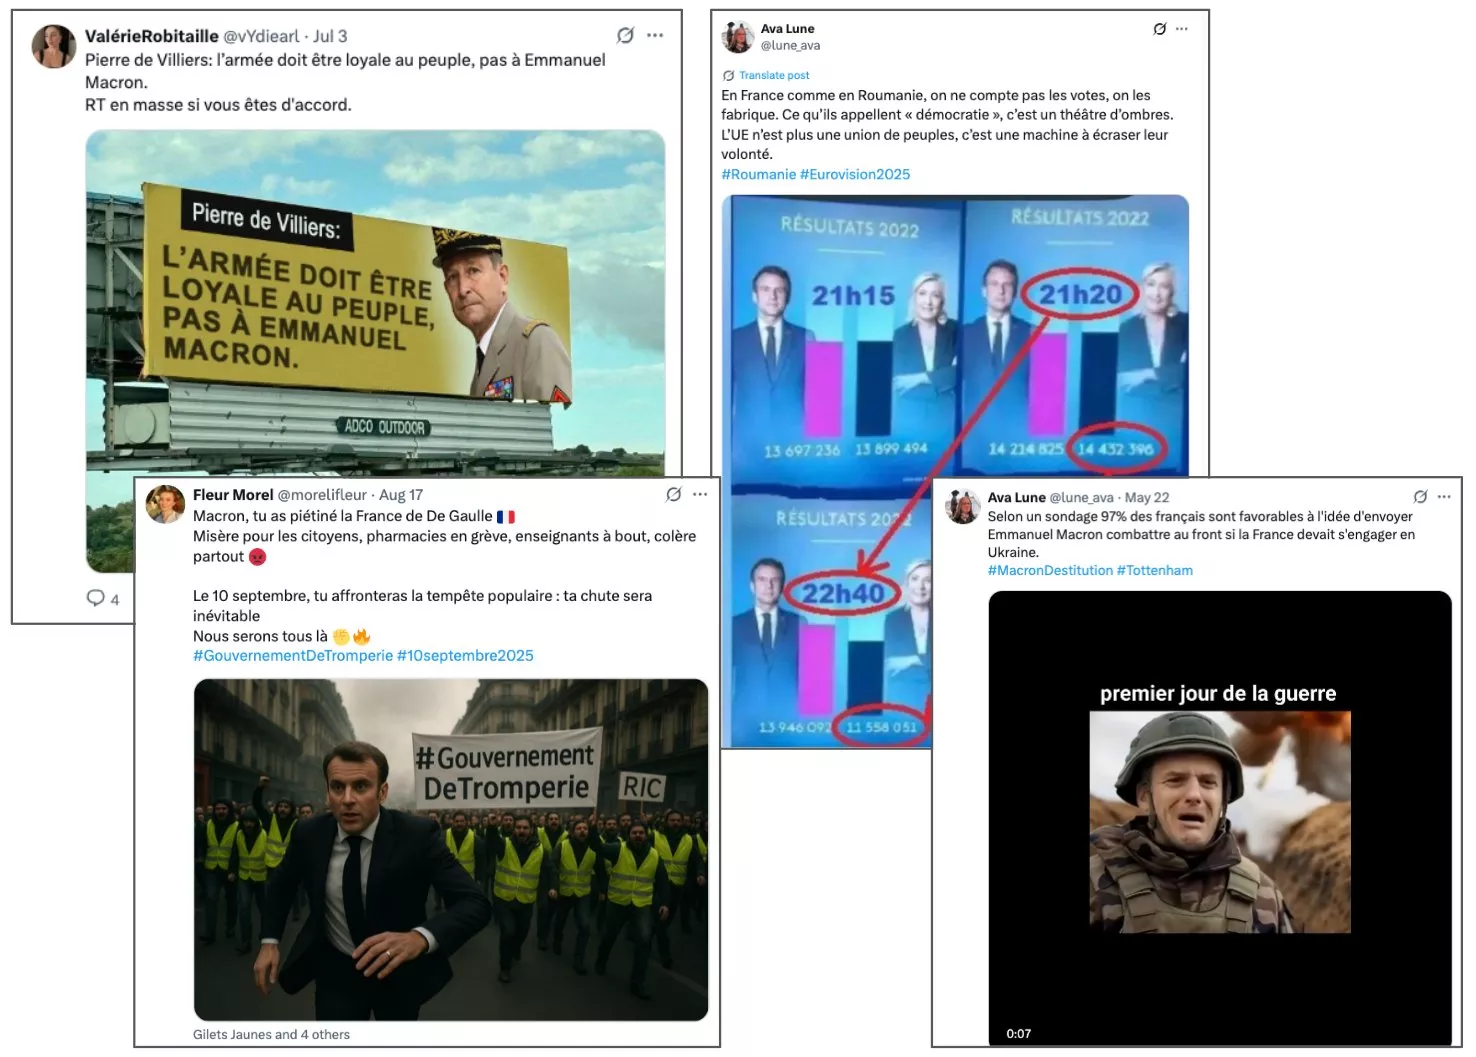Viewport: 1476px width, 1057px height.
Task: Open the #Roumanie hashtag
Action: click(758, 174)
